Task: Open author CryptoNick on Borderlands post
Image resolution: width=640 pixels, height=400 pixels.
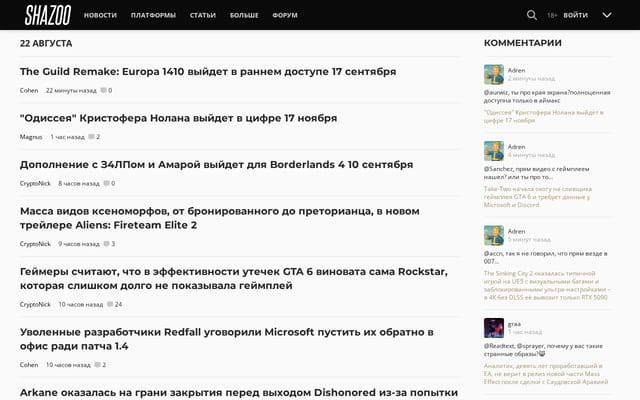Action: pos(35,183)
